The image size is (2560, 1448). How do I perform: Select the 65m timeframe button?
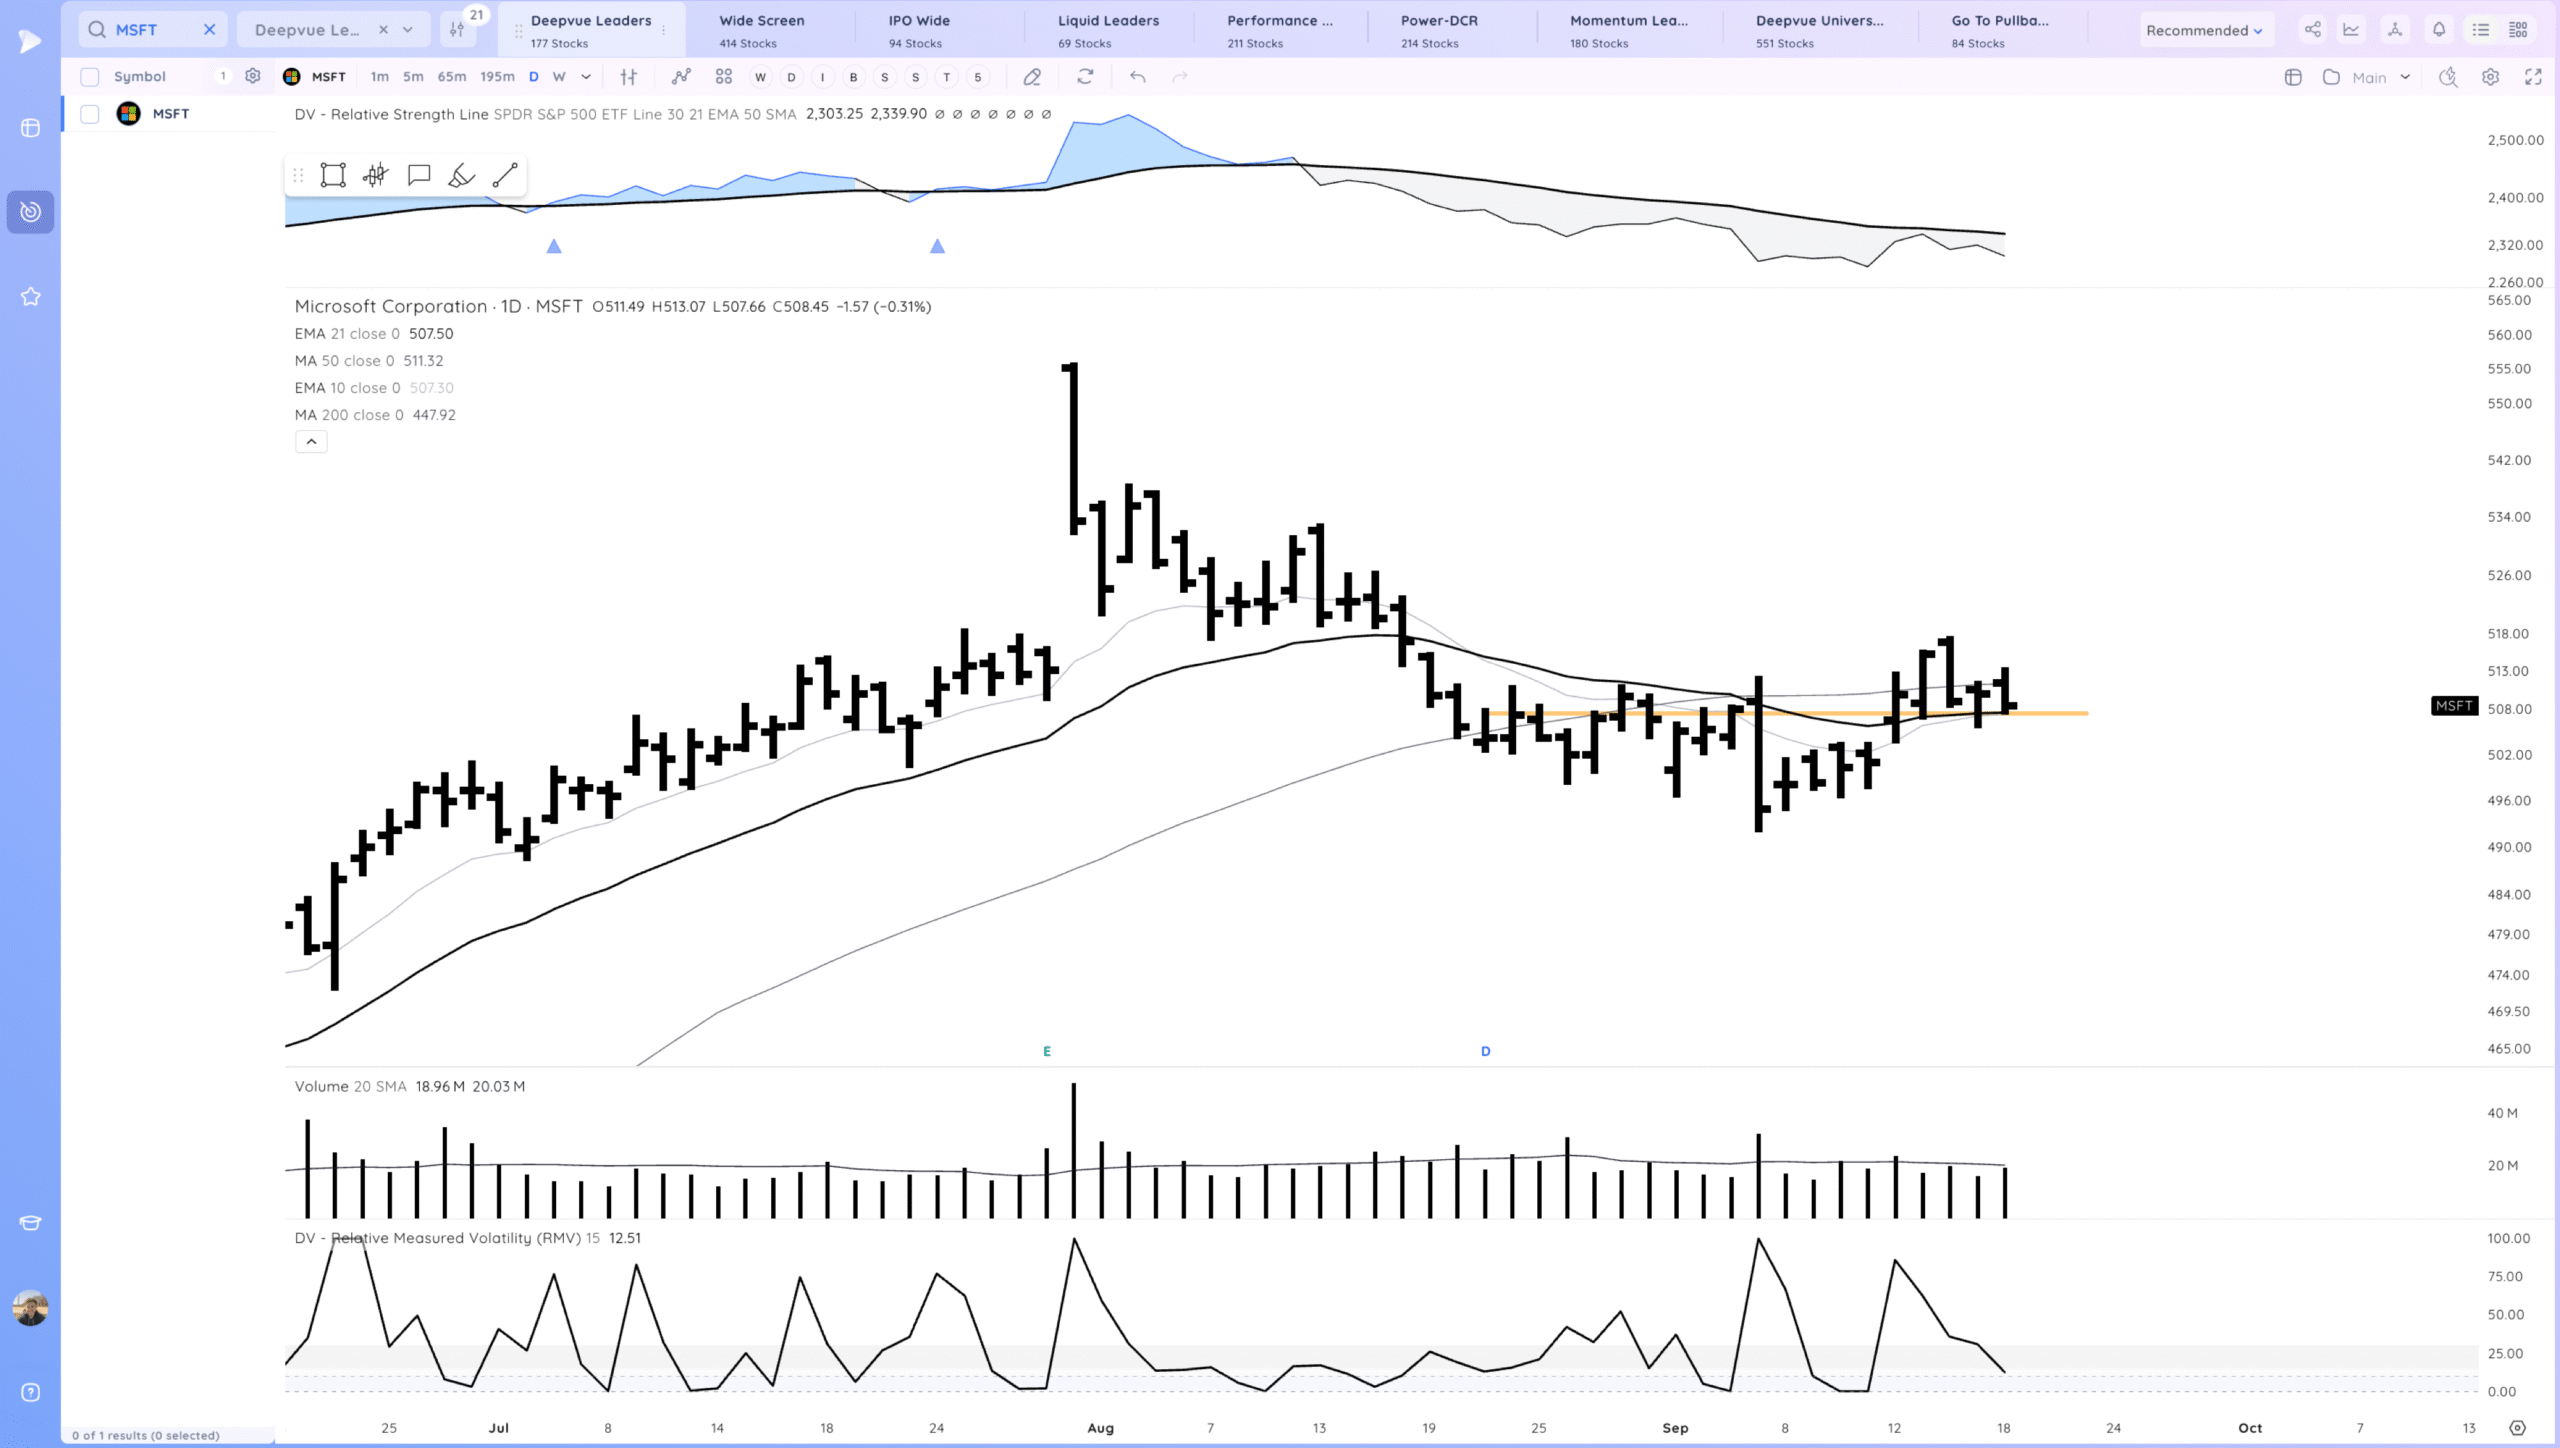click(x=452, y=77)
